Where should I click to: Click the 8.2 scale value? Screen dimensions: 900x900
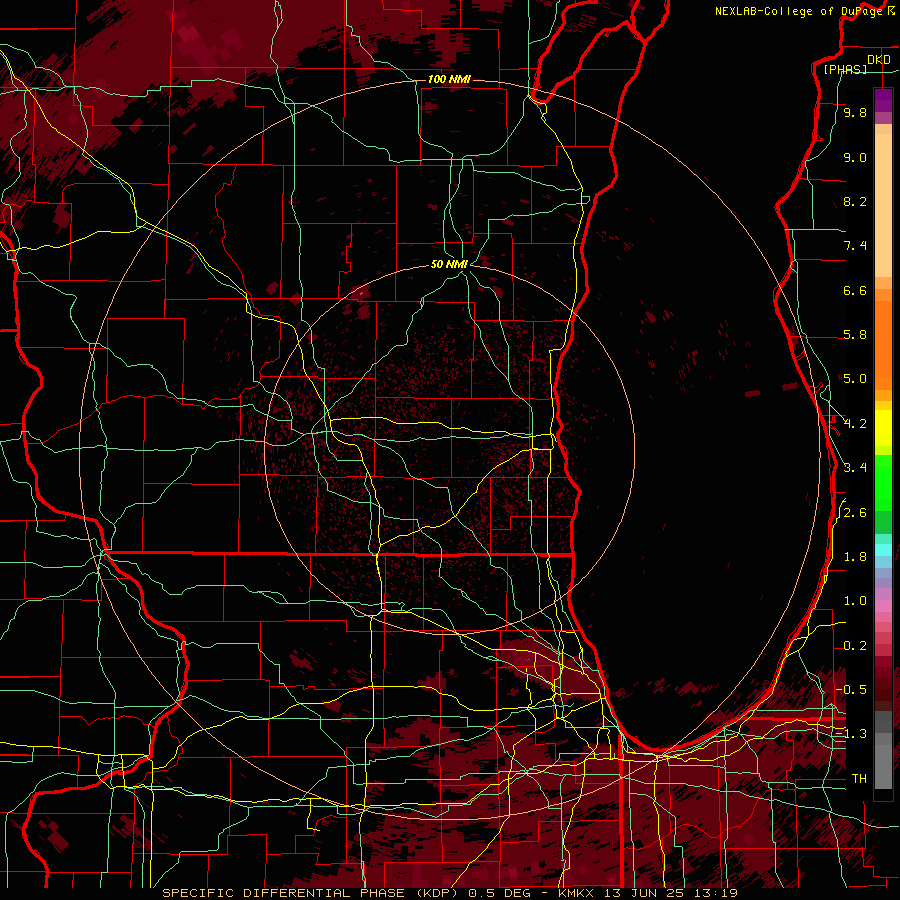click(855, 201)
